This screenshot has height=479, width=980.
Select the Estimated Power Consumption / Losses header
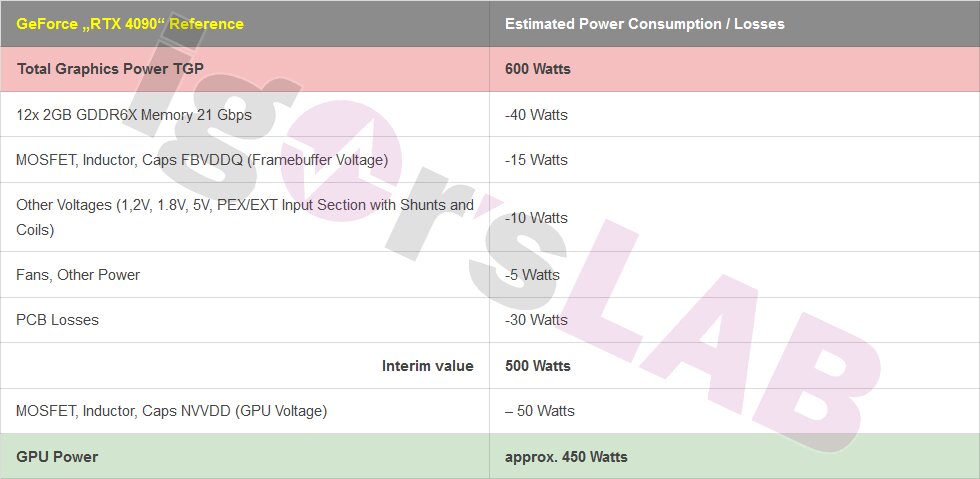pos(644,24)
